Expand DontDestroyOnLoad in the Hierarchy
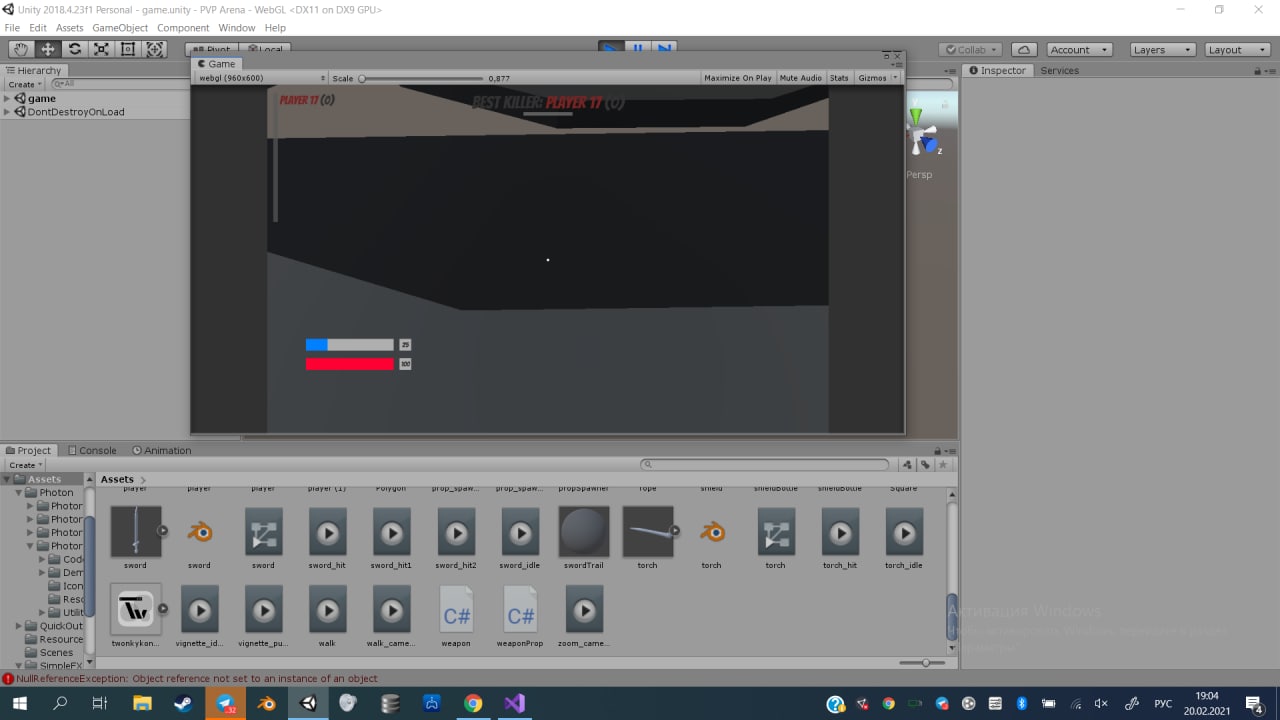The width and height of the screenshot is (1280, 720). tap(7, 112)
